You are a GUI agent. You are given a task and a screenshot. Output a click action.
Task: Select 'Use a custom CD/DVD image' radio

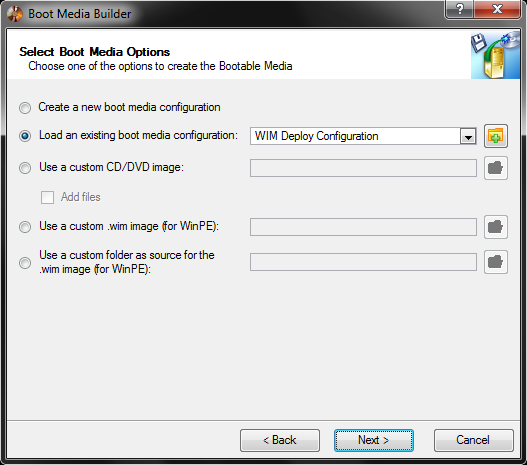point(25,167)
